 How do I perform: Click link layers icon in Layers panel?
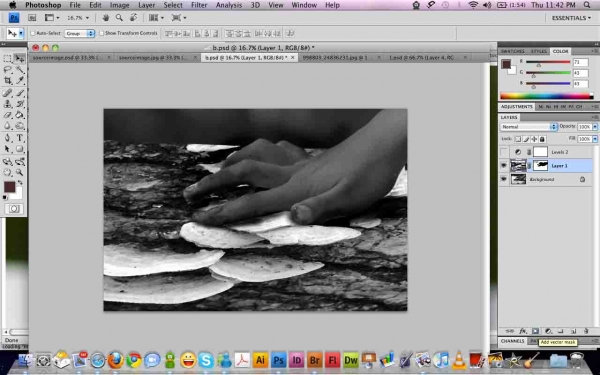[x=510, y=331]
